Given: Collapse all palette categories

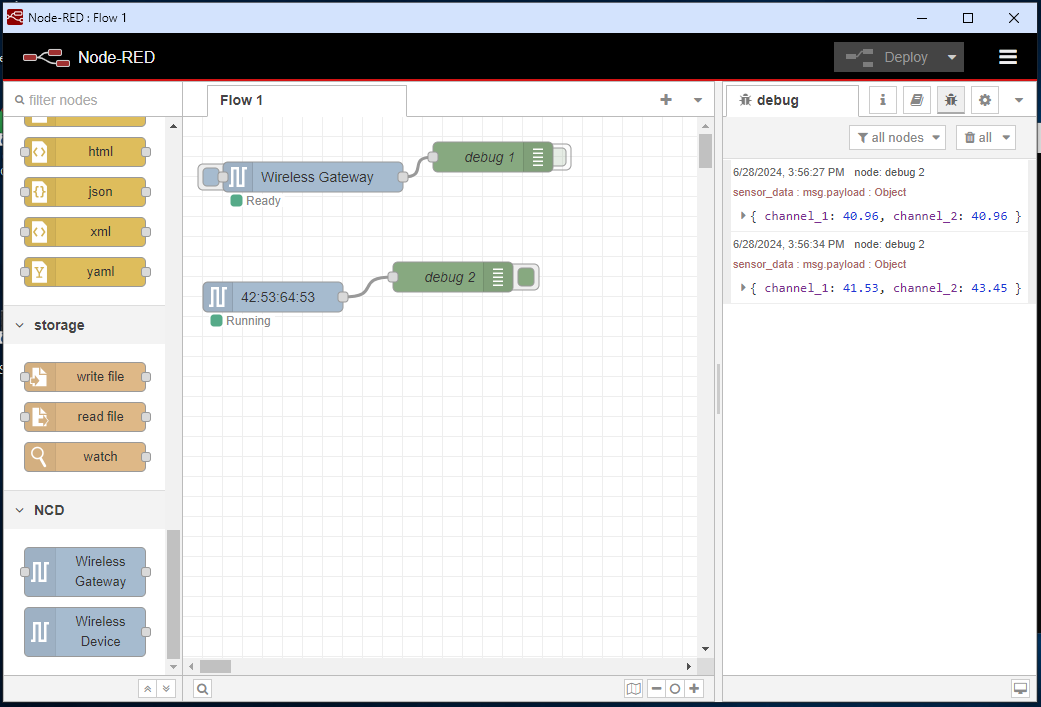Looking at the screenshot, I should (x=147, y=689).
